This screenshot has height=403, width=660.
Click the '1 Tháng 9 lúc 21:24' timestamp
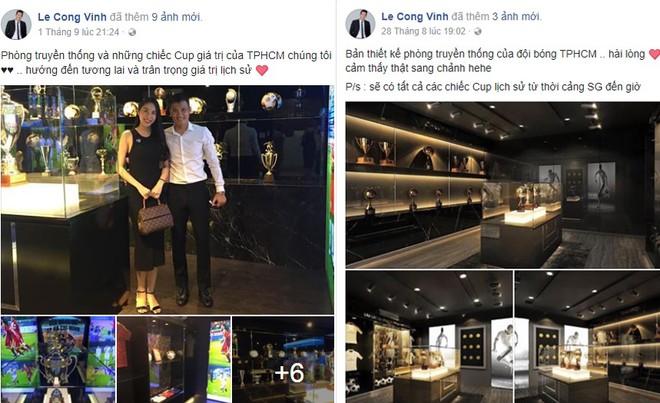click(x=79, y=32)
